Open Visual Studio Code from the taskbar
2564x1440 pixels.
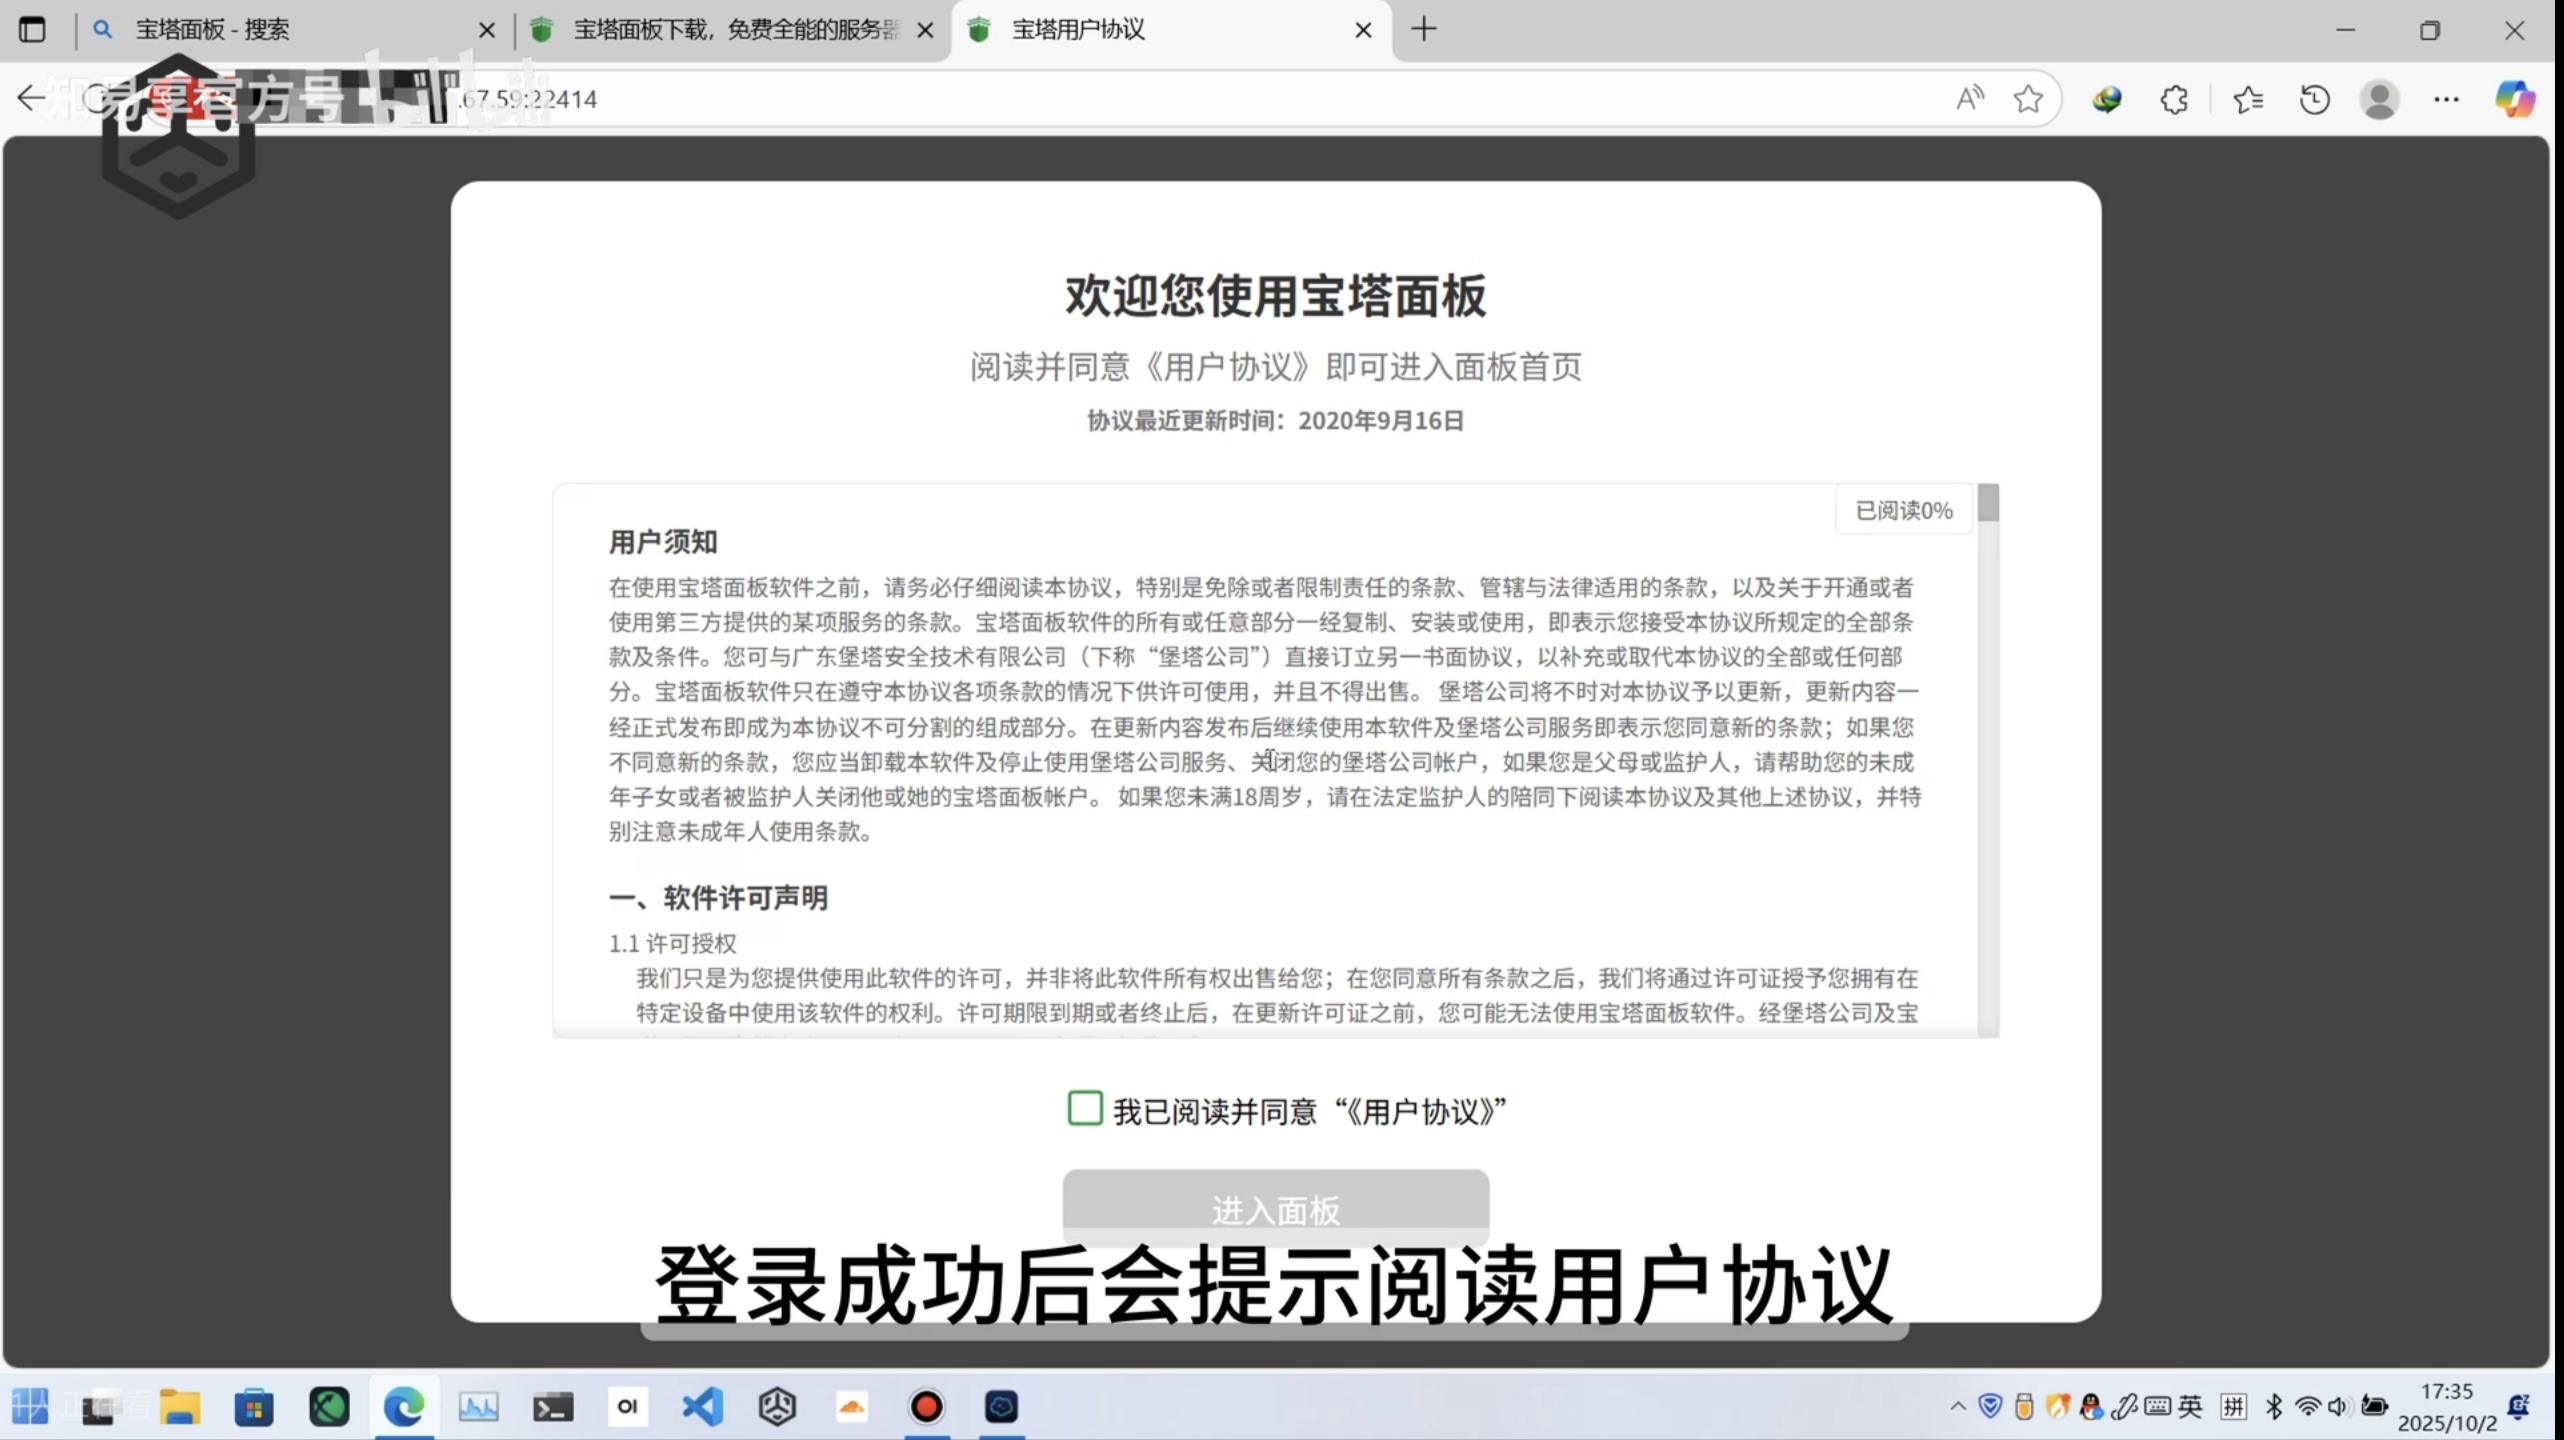[x=702, y=1407]
